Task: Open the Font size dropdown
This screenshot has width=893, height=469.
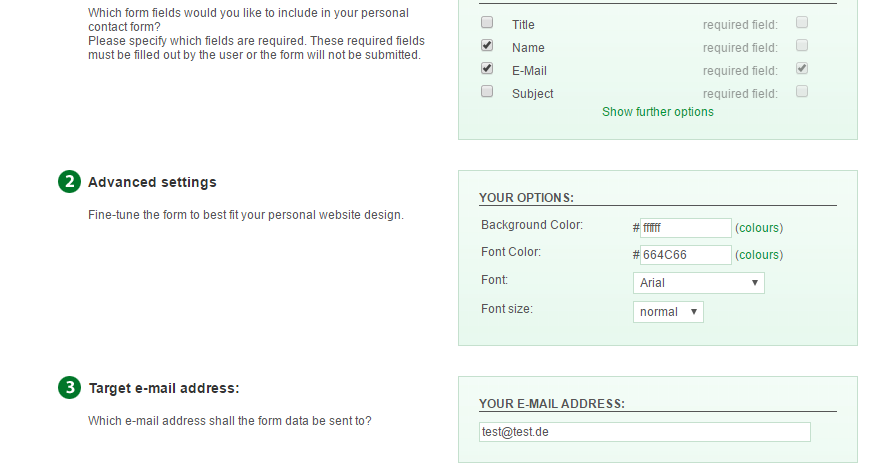Action: [x=668, y=312]
